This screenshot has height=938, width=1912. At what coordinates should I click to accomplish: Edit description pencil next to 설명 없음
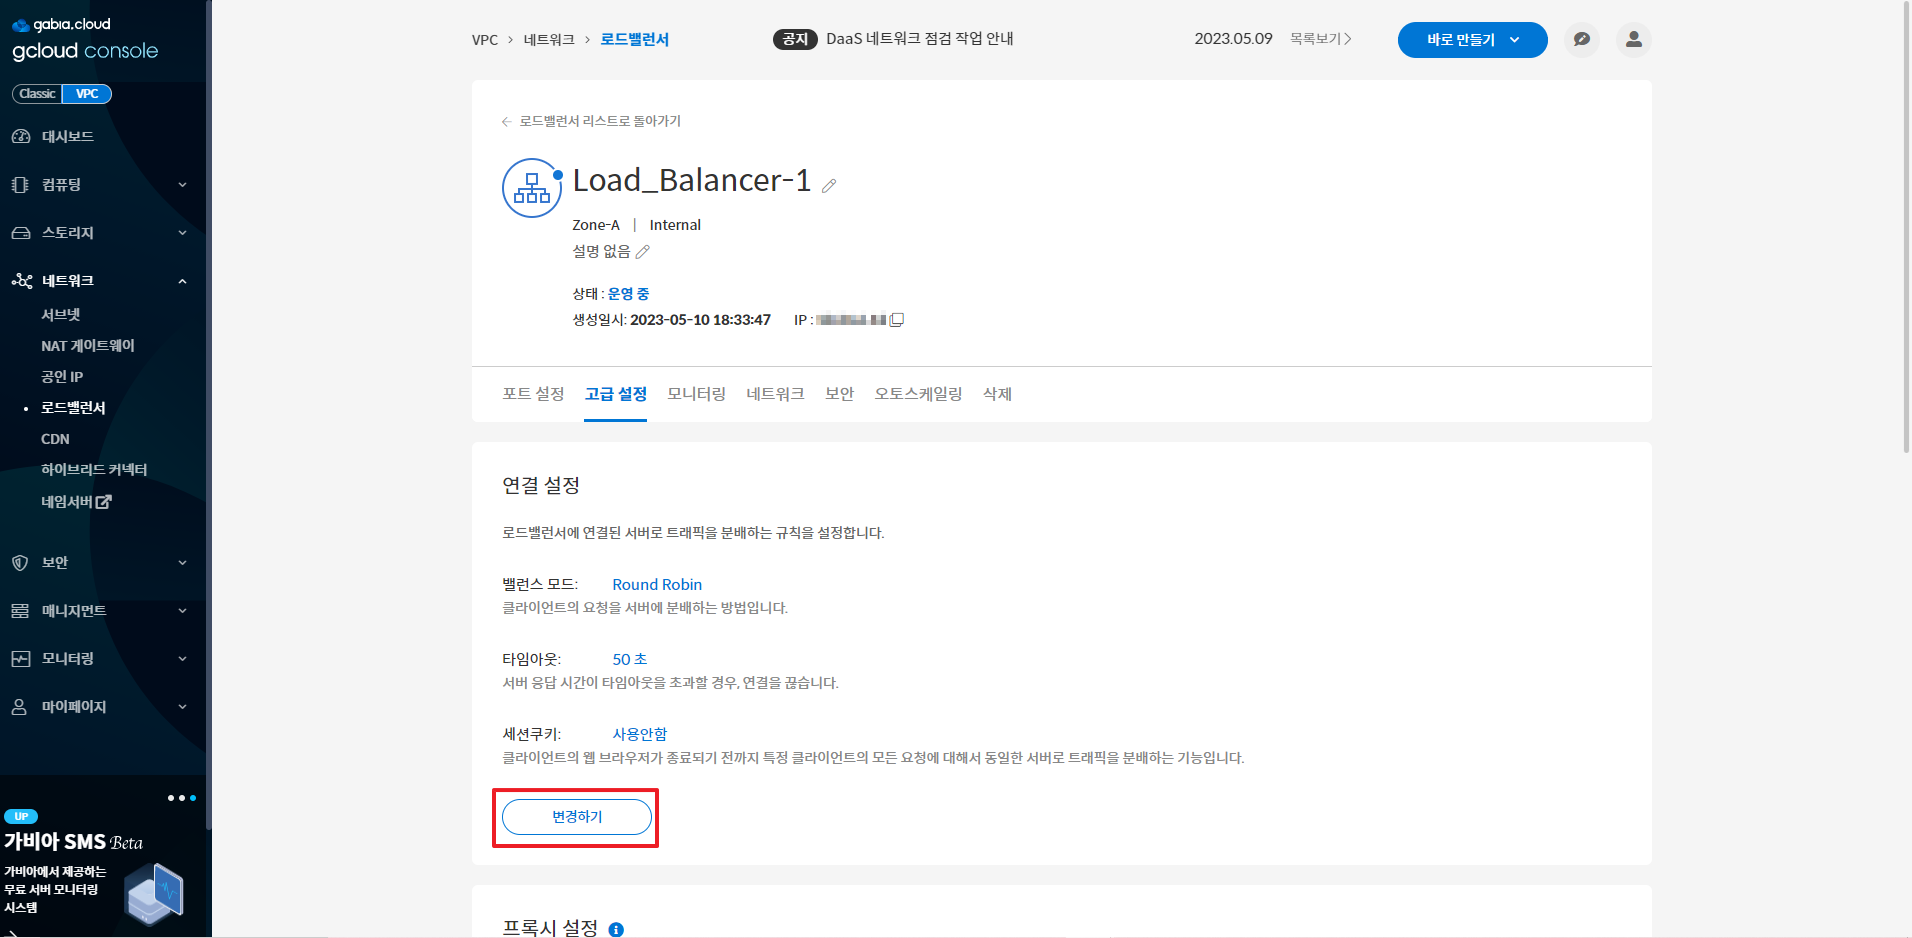tap(643, 252)
